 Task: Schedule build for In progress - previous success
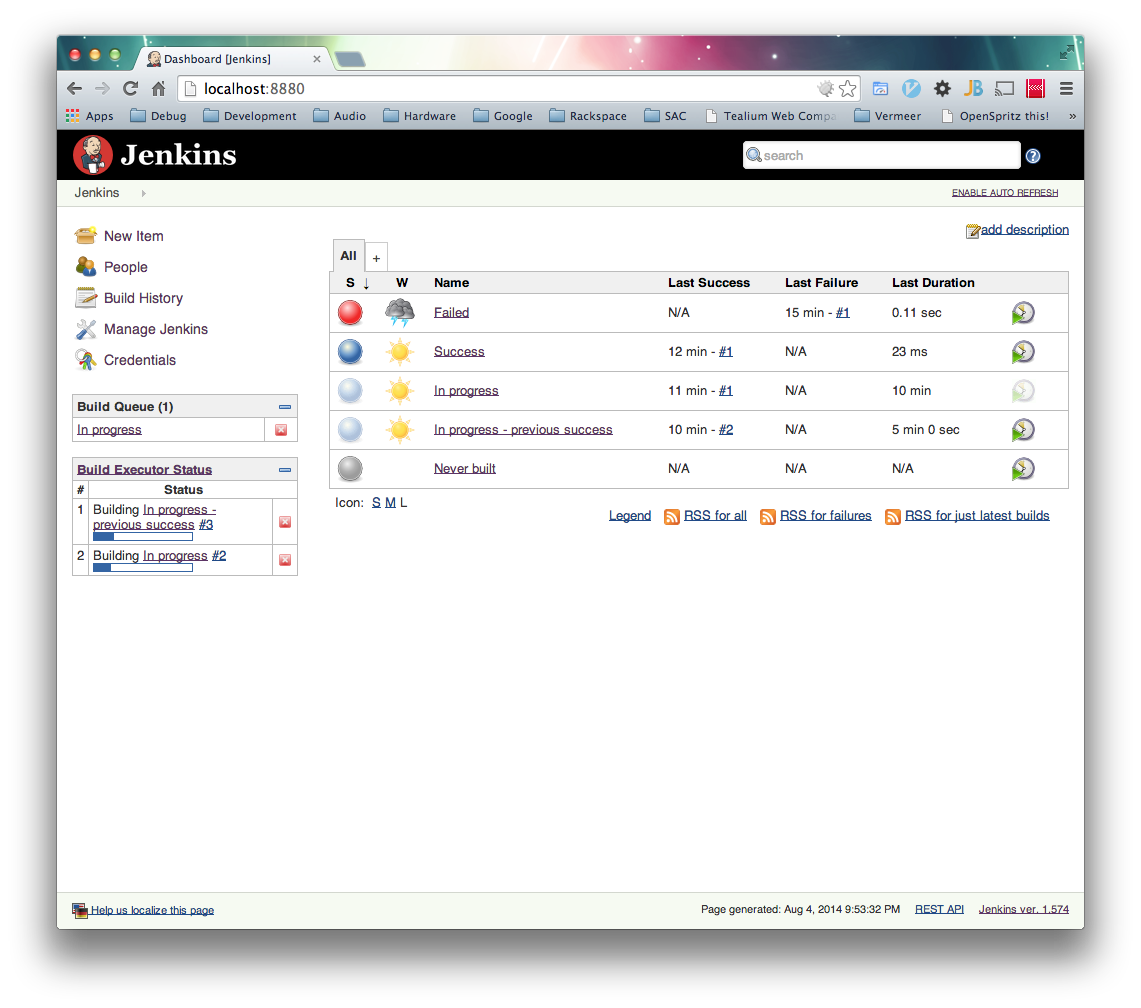tap(1022, 430)
